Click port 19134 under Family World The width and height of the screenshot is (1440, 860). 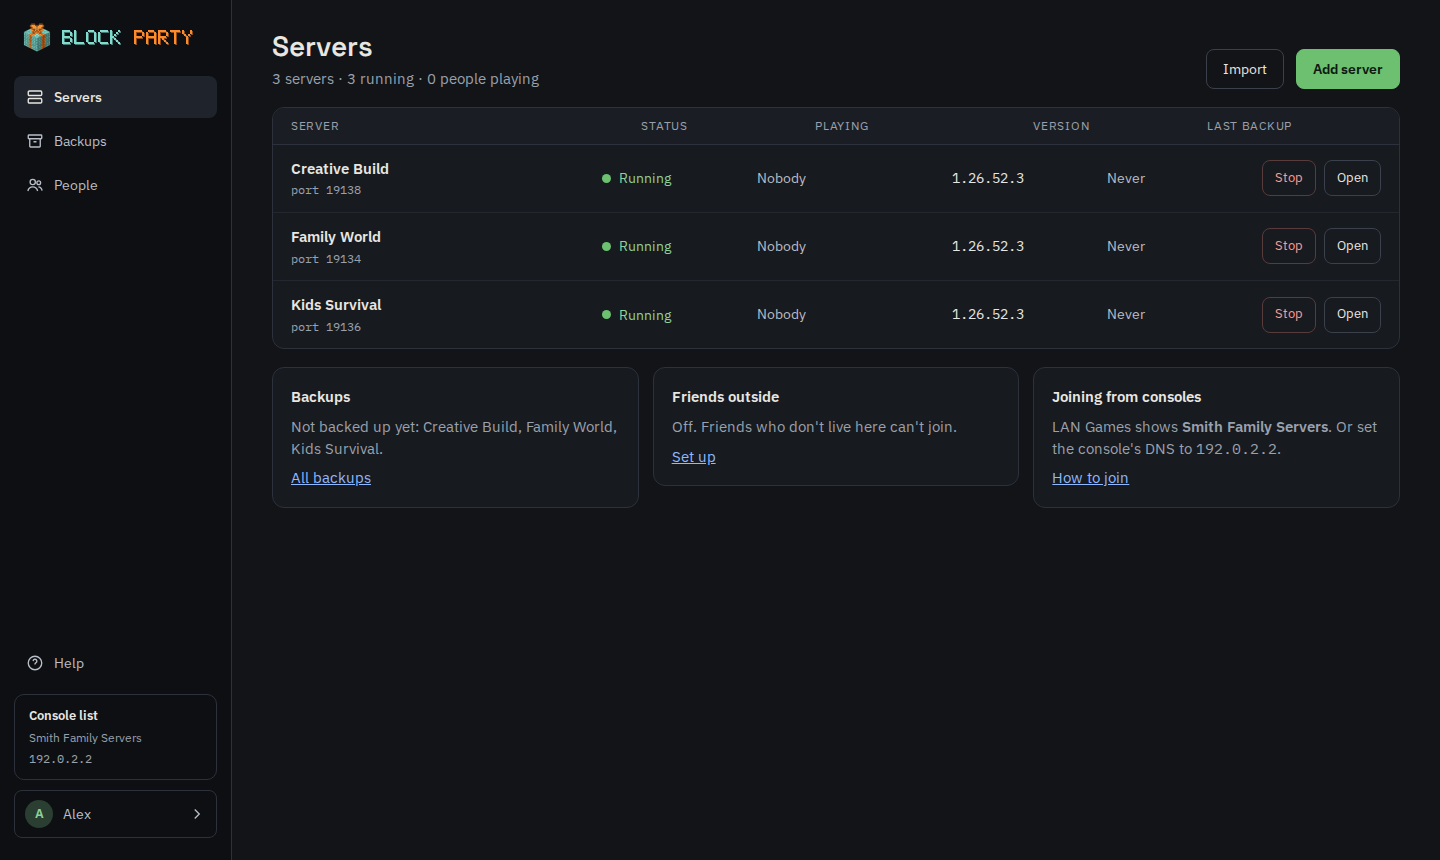[326, 259]
